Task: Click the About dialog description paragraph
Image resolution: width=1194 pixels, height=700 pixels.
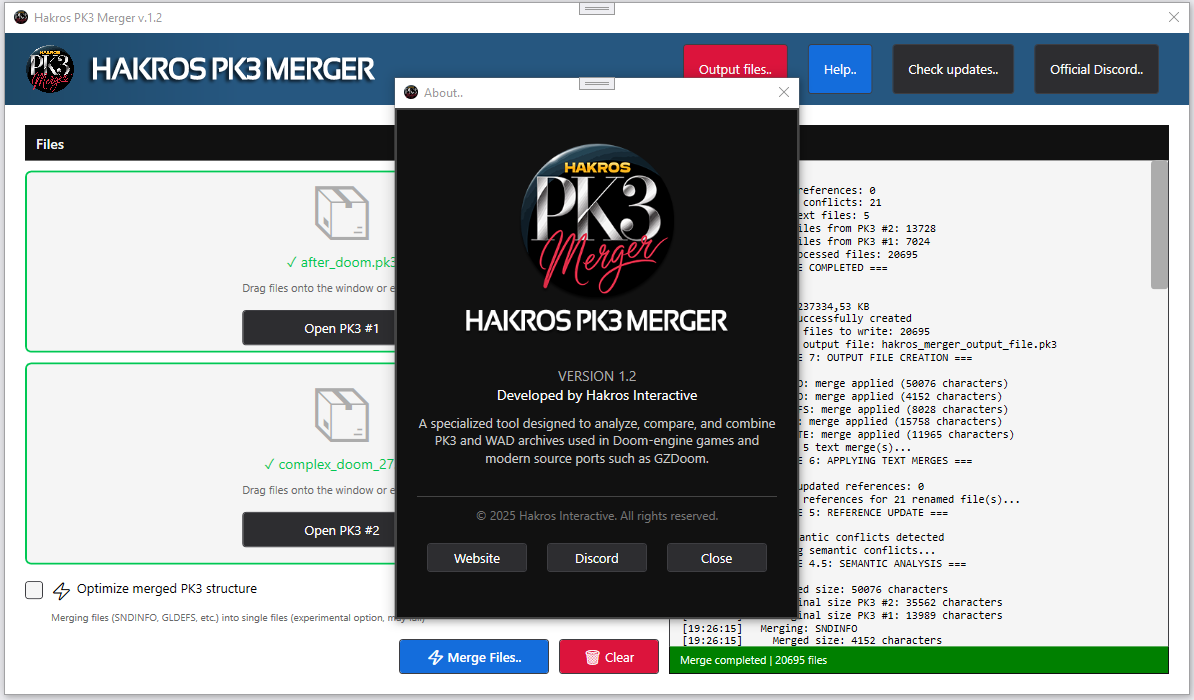Action: pyautogui.click(x=597, y=441)
